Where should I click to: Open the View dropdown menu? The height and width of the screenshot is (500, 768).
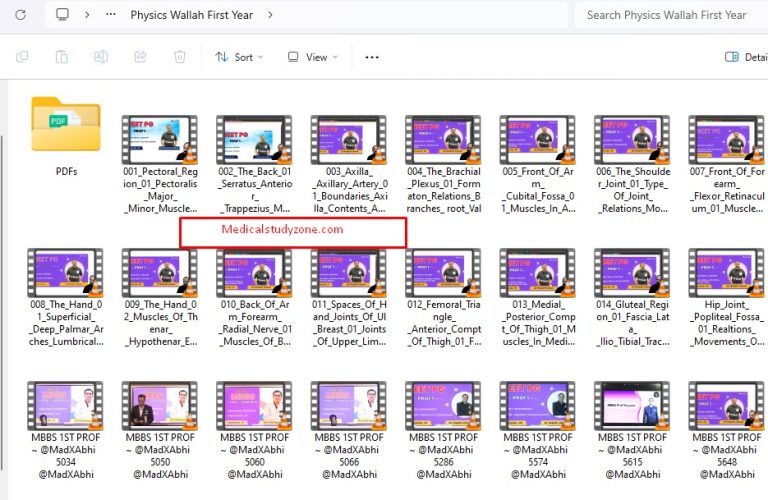coord(313,57)
